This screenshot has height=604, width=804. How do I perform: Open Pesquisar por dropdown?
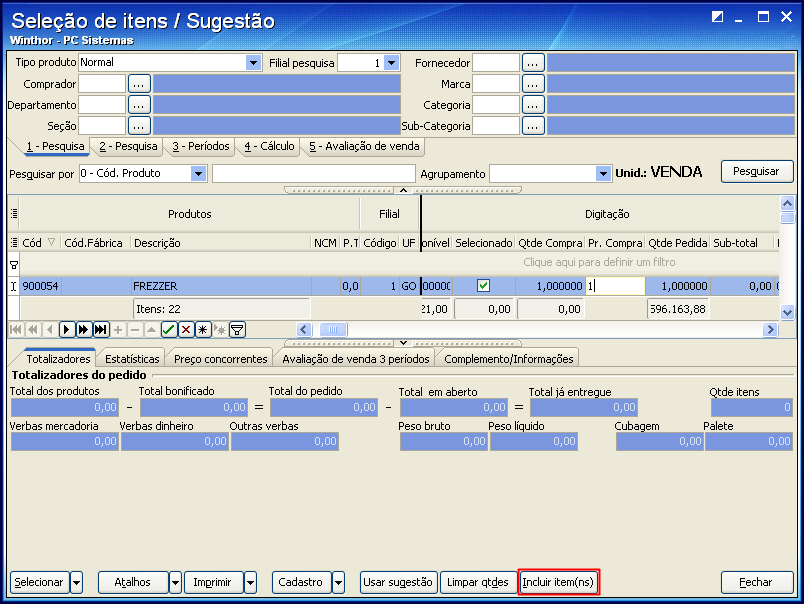[x=198, y=173]
